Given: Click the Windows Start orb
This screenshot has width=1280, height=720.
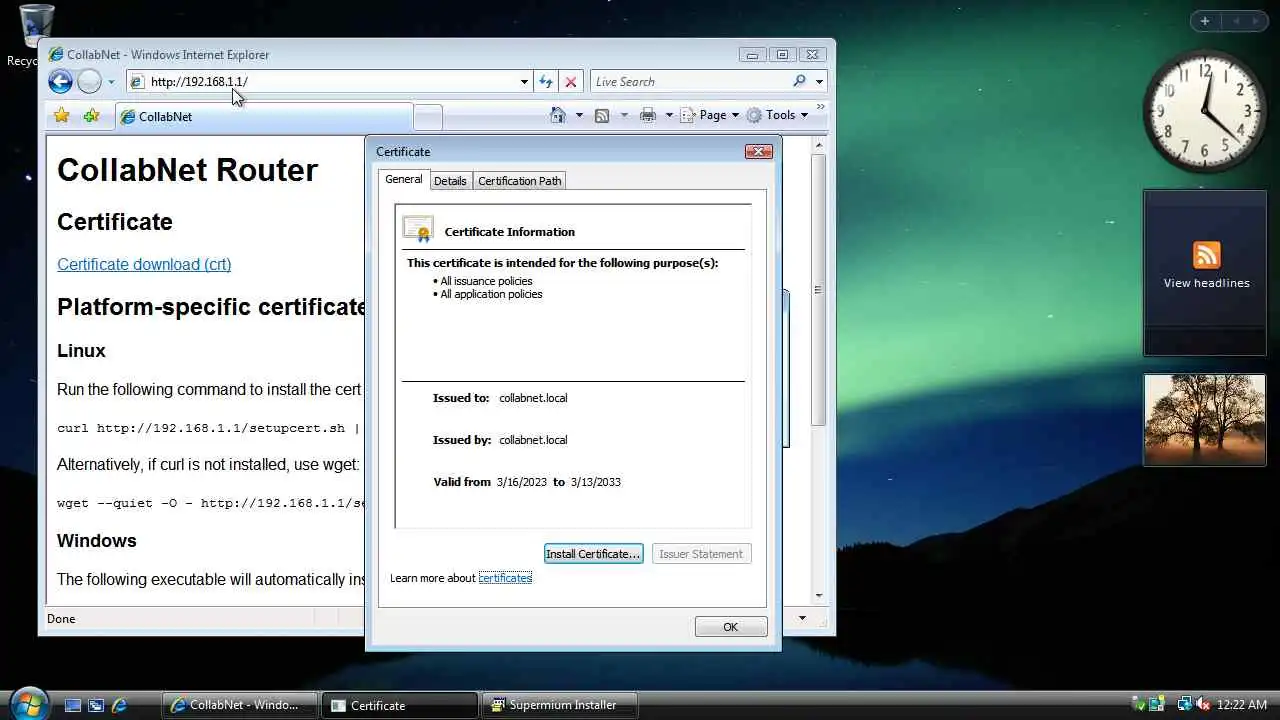Looking at the screenshot, I should [28, 703].
